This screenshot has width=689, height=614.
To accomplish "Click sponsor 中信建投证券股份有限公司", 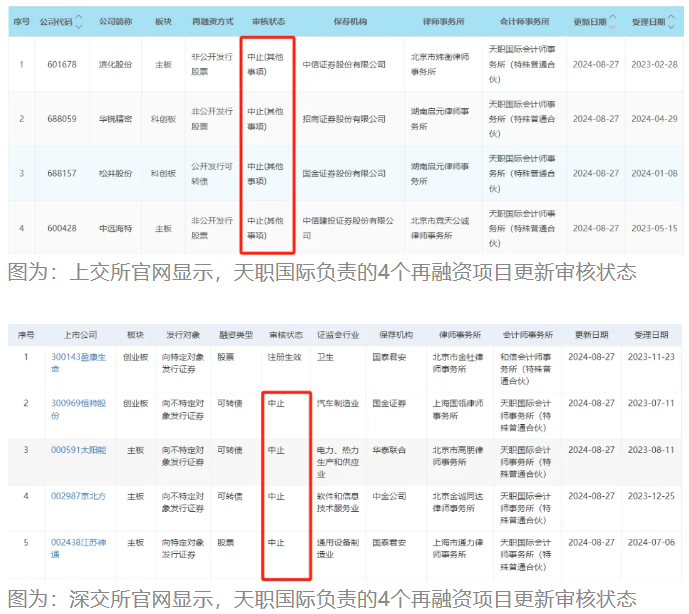I will [x=348, y=228].
